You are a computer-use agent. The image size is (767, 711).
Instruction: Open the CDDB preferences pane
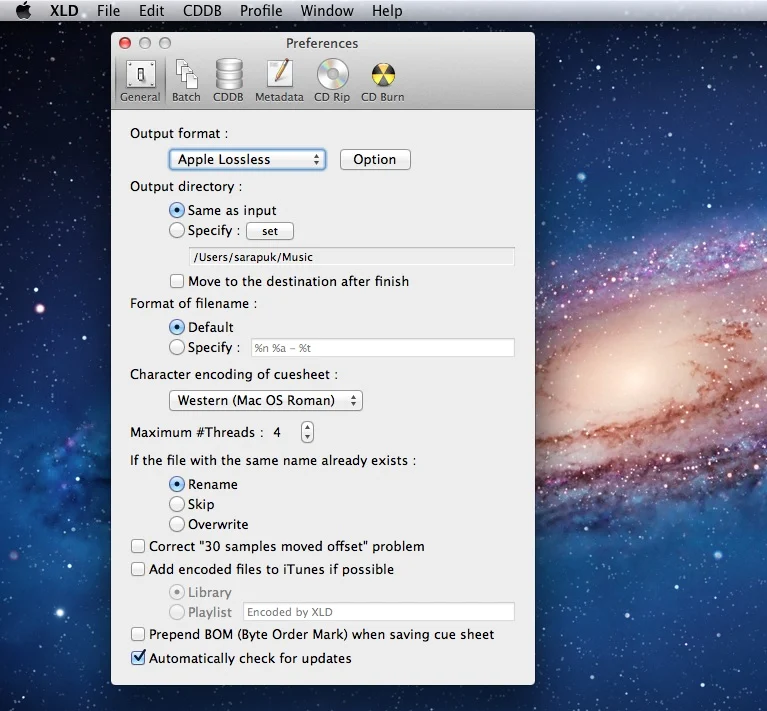point(228,81)
